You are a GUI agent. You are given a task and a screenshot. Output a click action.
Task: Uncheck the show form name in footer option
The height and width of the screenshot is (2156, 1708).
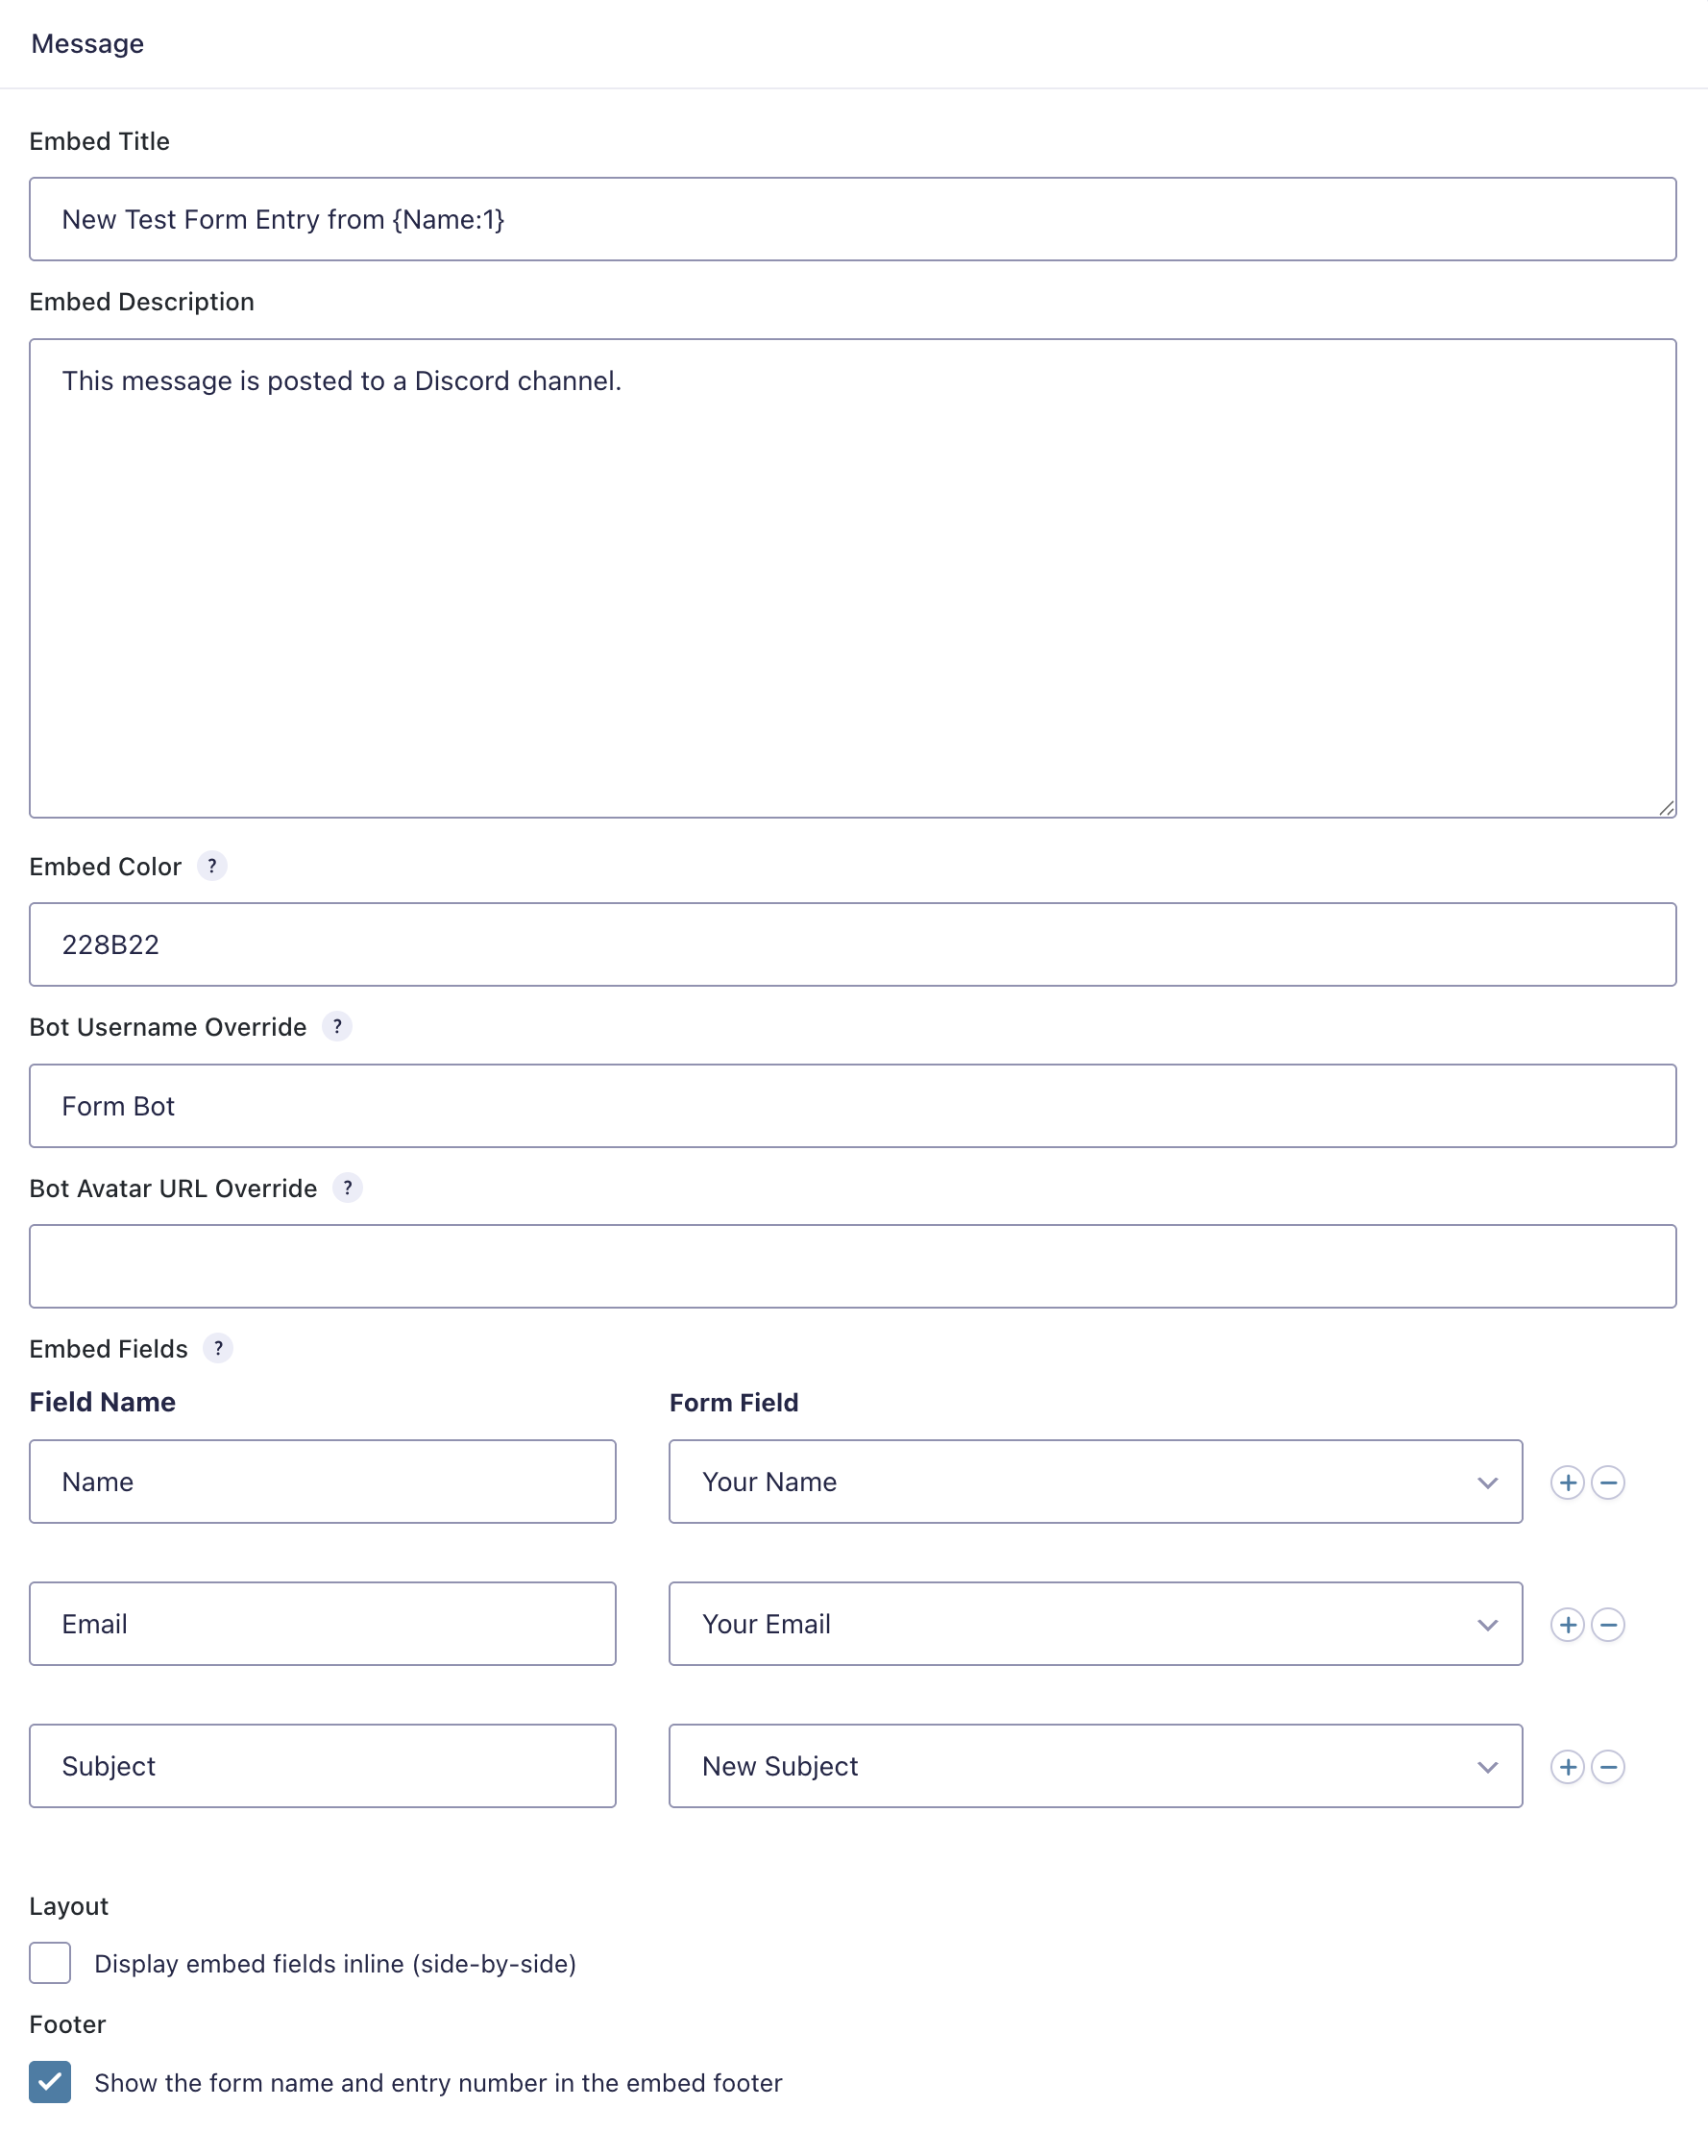click(50, 2082)
